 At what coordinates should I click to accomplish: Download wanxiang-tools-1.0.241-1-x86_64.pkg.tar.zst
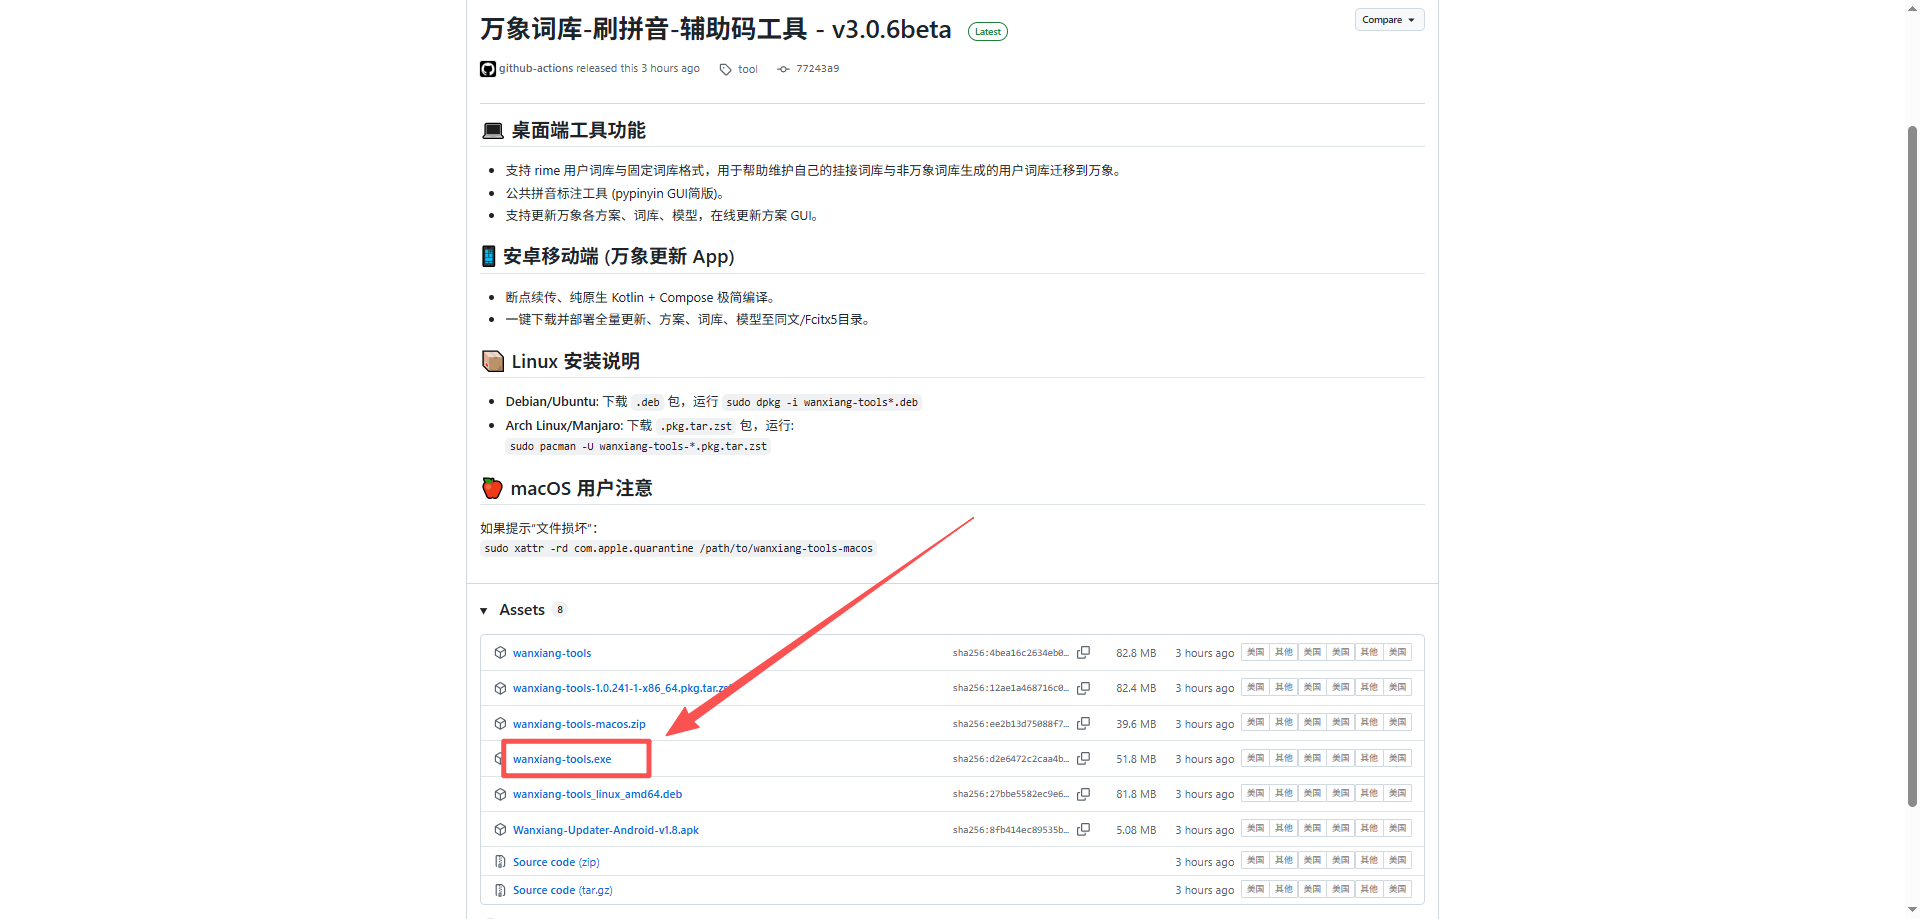click(622, 688)
